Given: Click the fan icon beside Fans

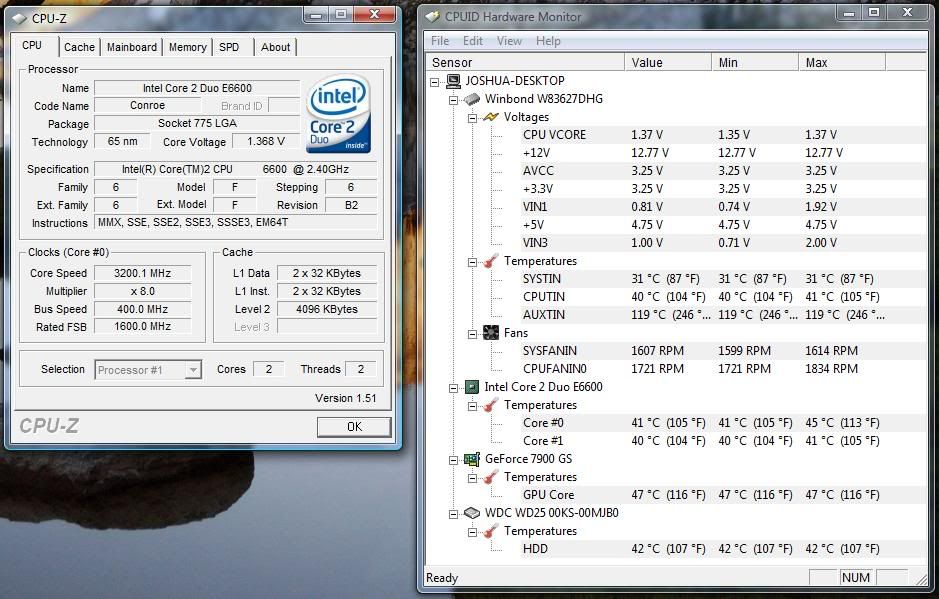Looking at the screenshot, I should 491,333.
